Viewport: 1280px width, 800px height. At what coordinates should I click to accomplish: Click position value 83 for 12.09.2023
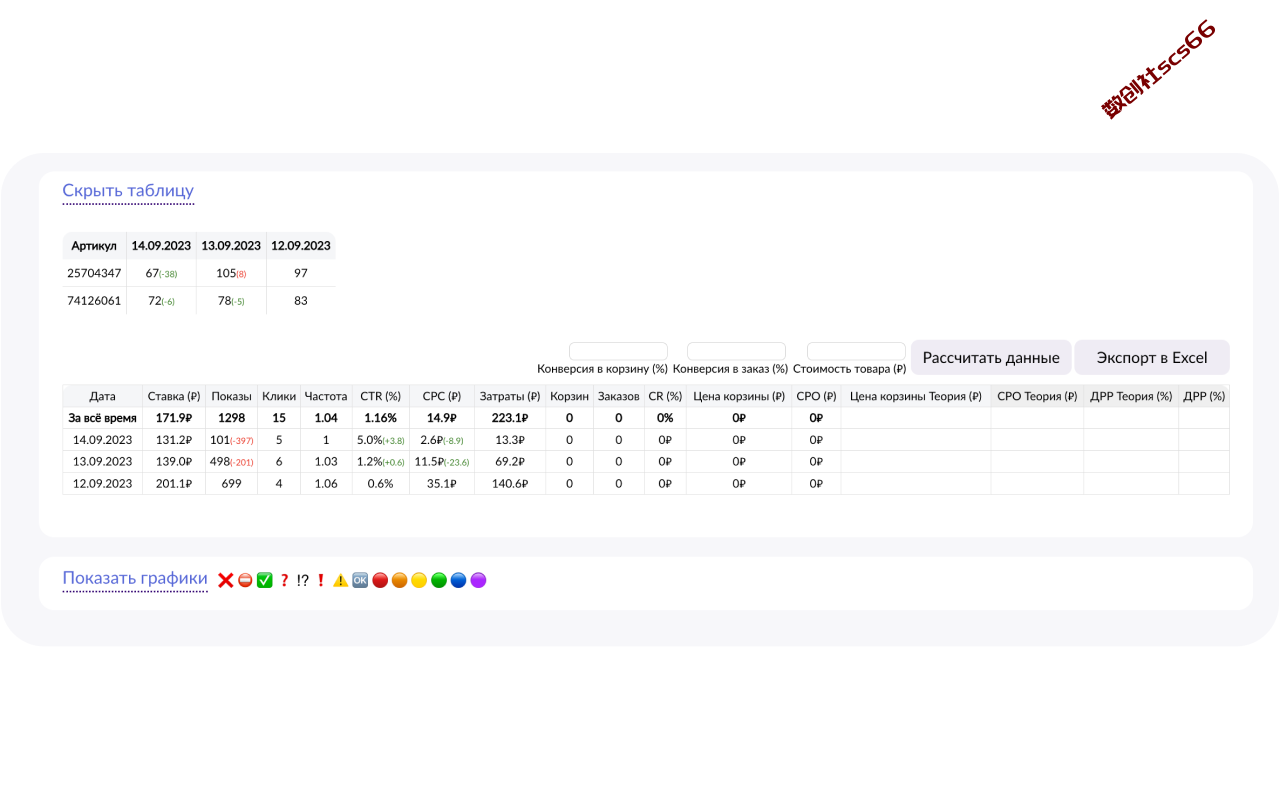(x=301, y=301)
